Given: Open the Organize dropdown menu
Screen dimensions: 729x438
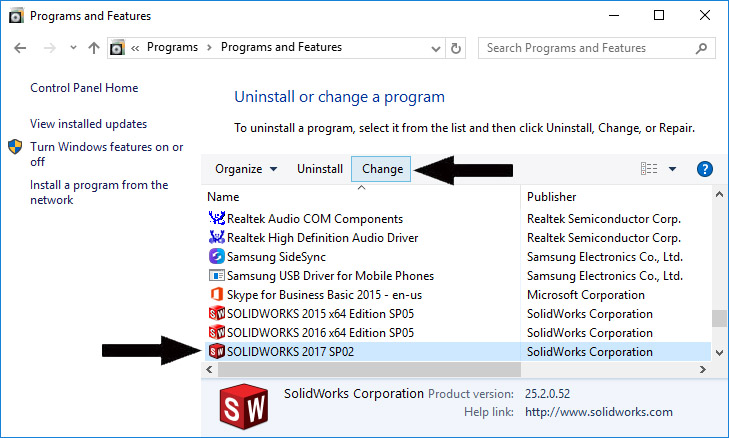Looking at the screenshot, I should [246, 169].
